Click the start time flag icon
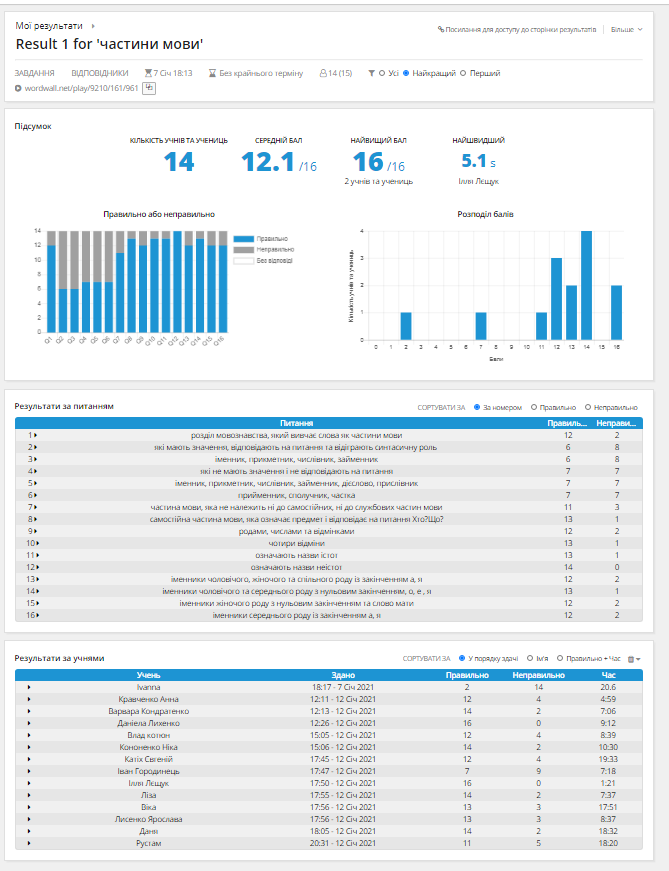 pos(148,73)
